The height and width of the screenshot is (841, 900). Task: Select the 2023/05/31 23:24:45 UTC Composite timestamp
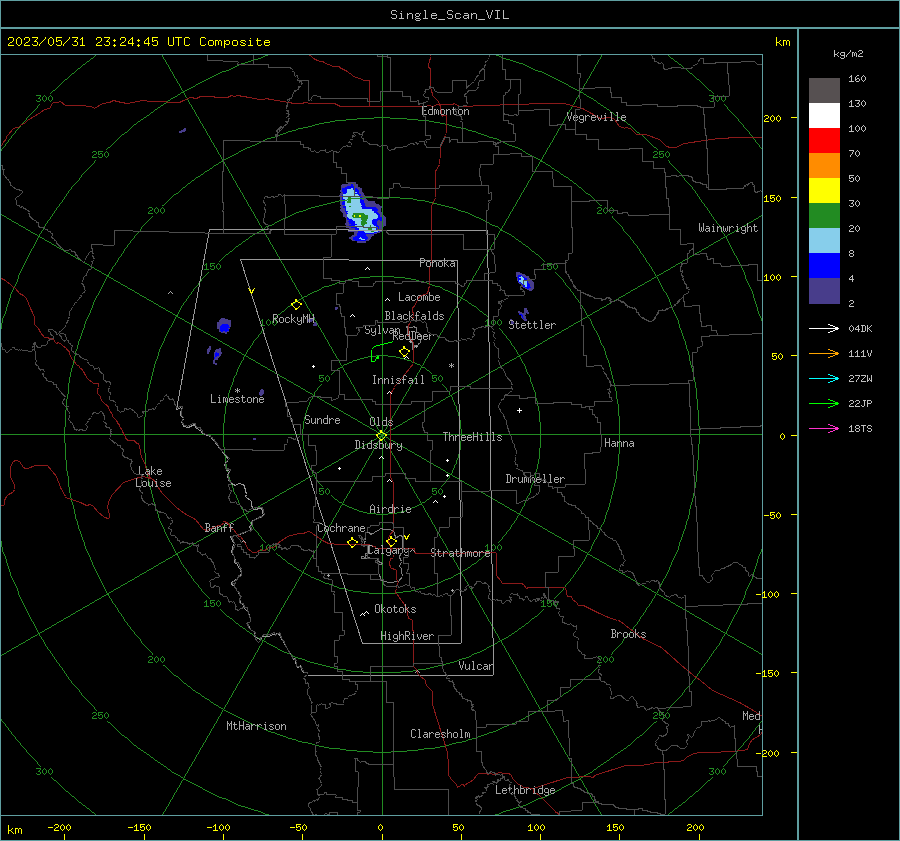pyautogui.click(x=138, y=42)
